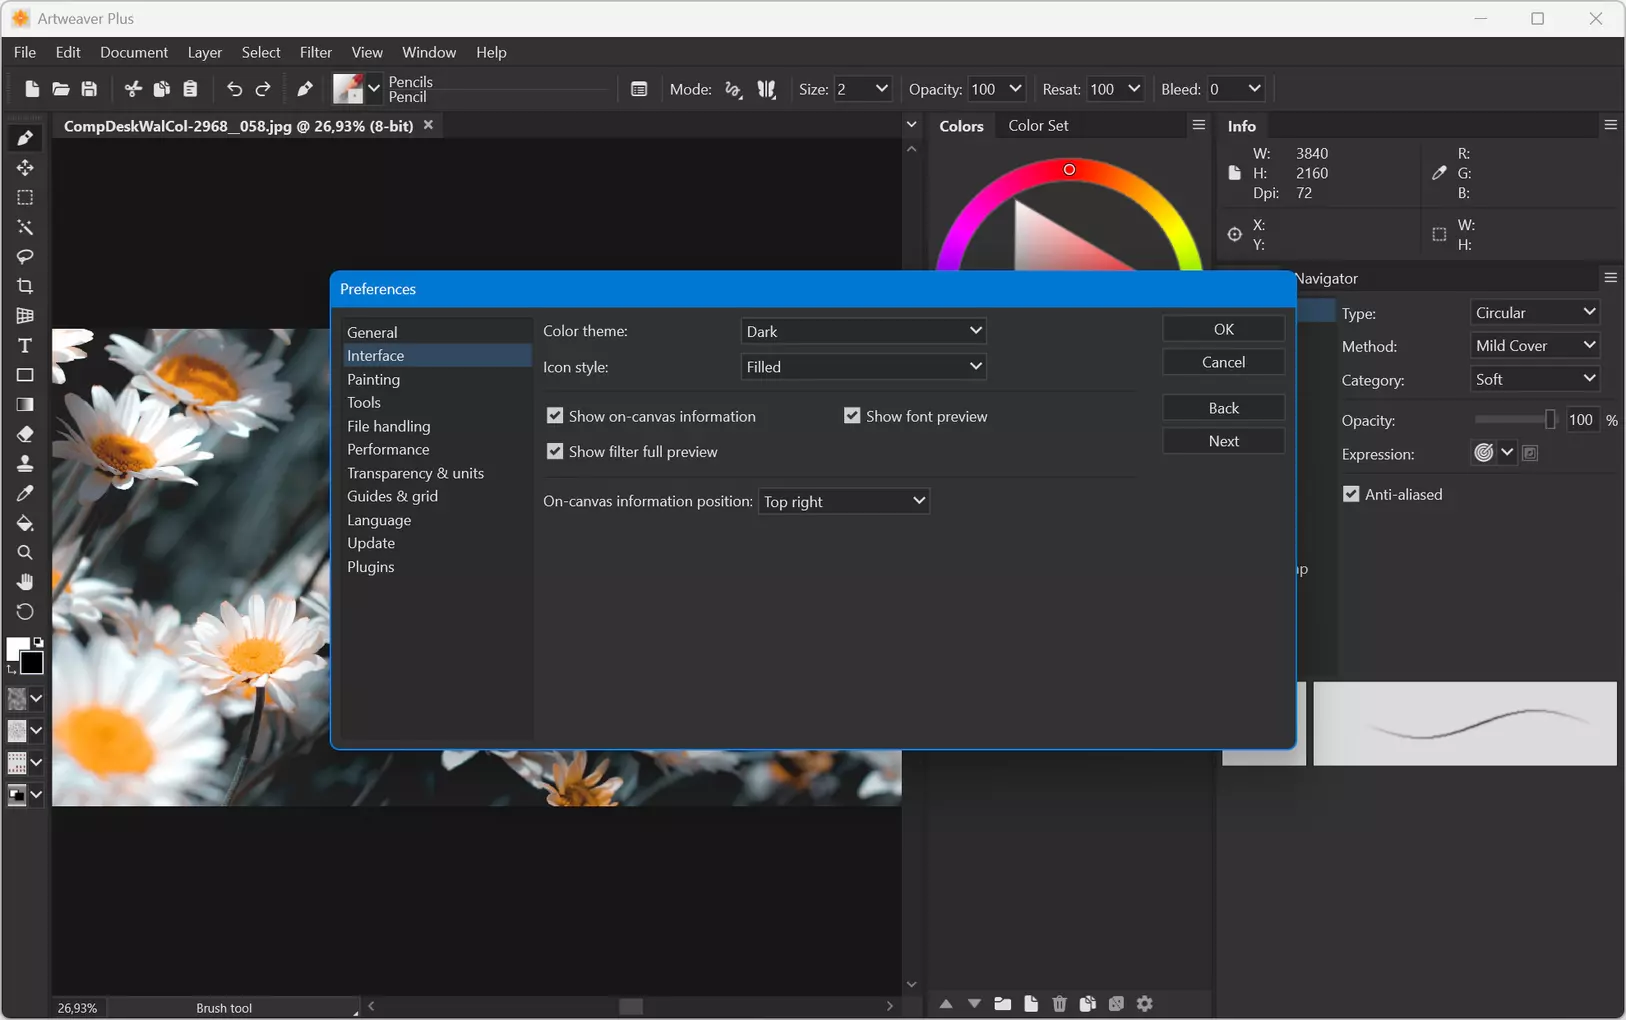Toggle Show font preview checkbox
The width and height of the screenshot is (1626, 1020).
[x=852, y=416]
